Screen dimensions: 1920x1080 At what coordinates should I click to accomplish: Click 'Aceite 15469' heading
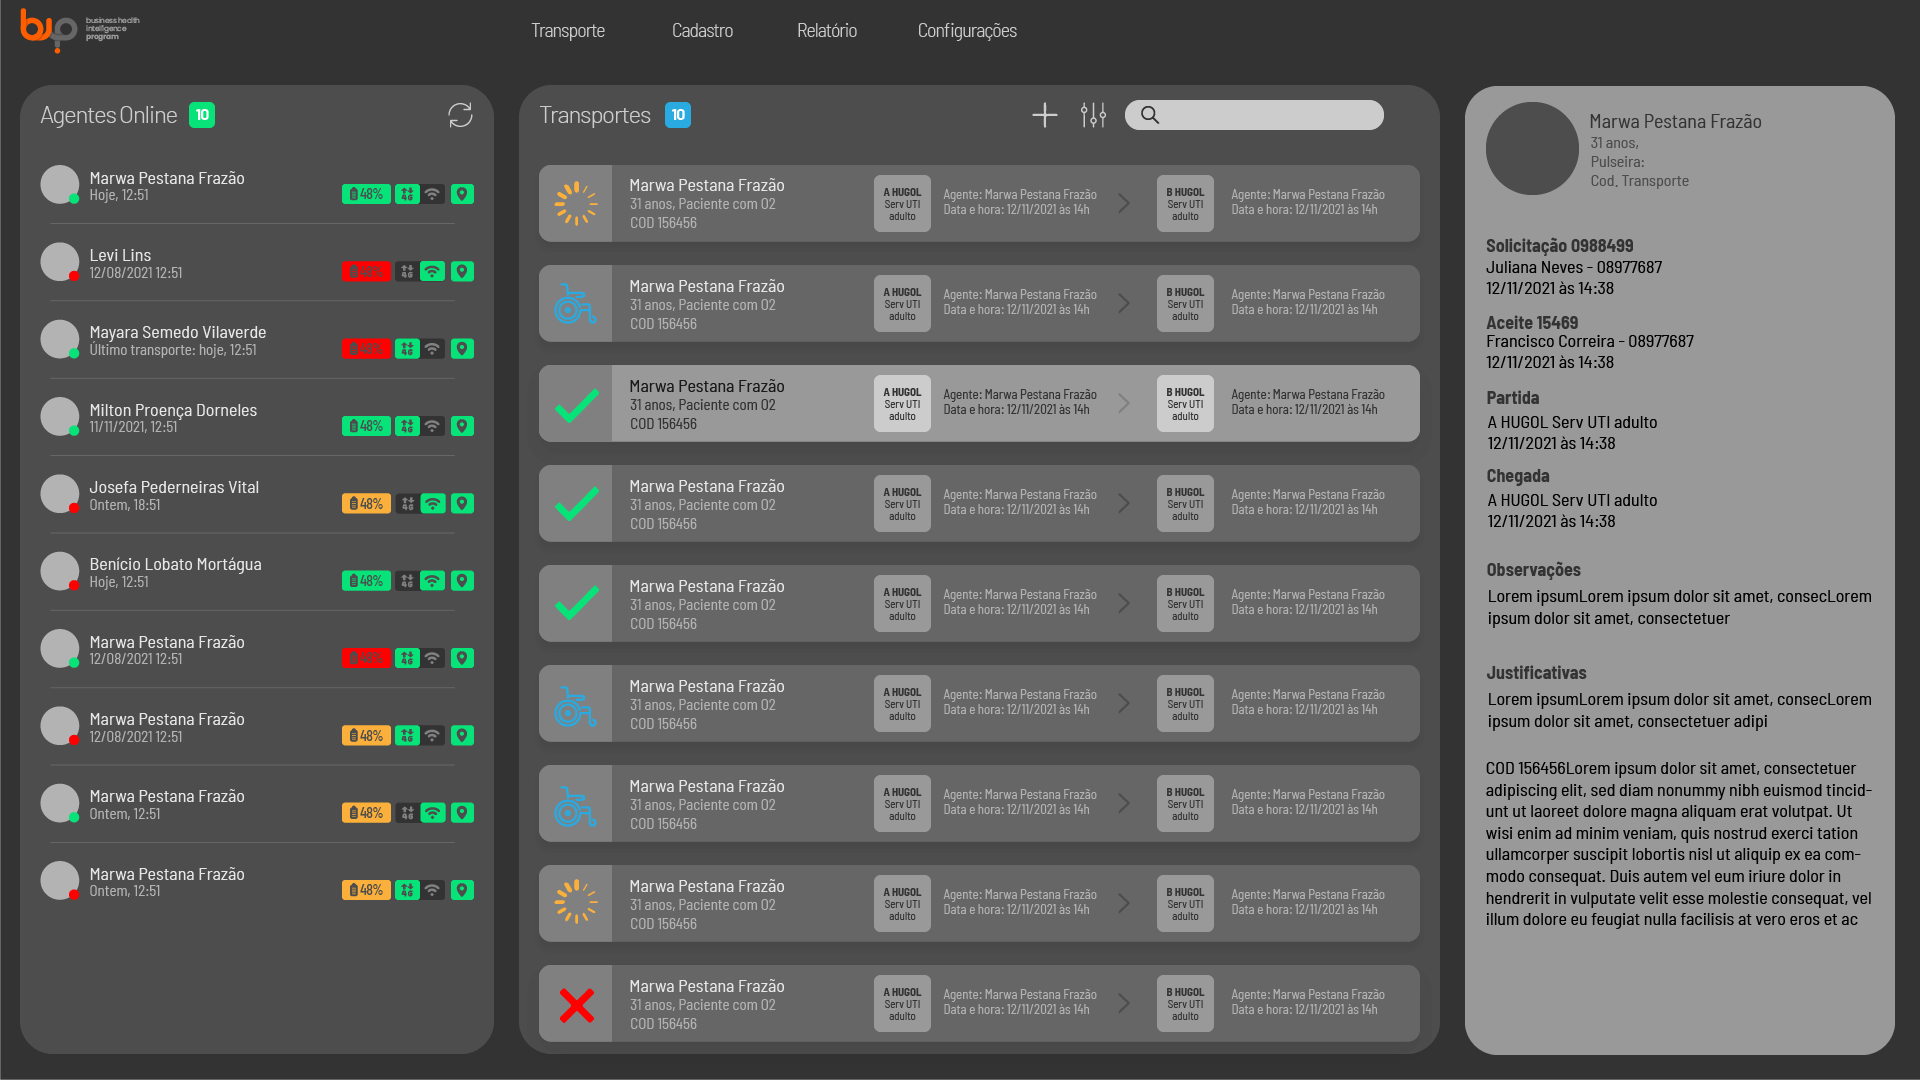[x=1532, y=323]
